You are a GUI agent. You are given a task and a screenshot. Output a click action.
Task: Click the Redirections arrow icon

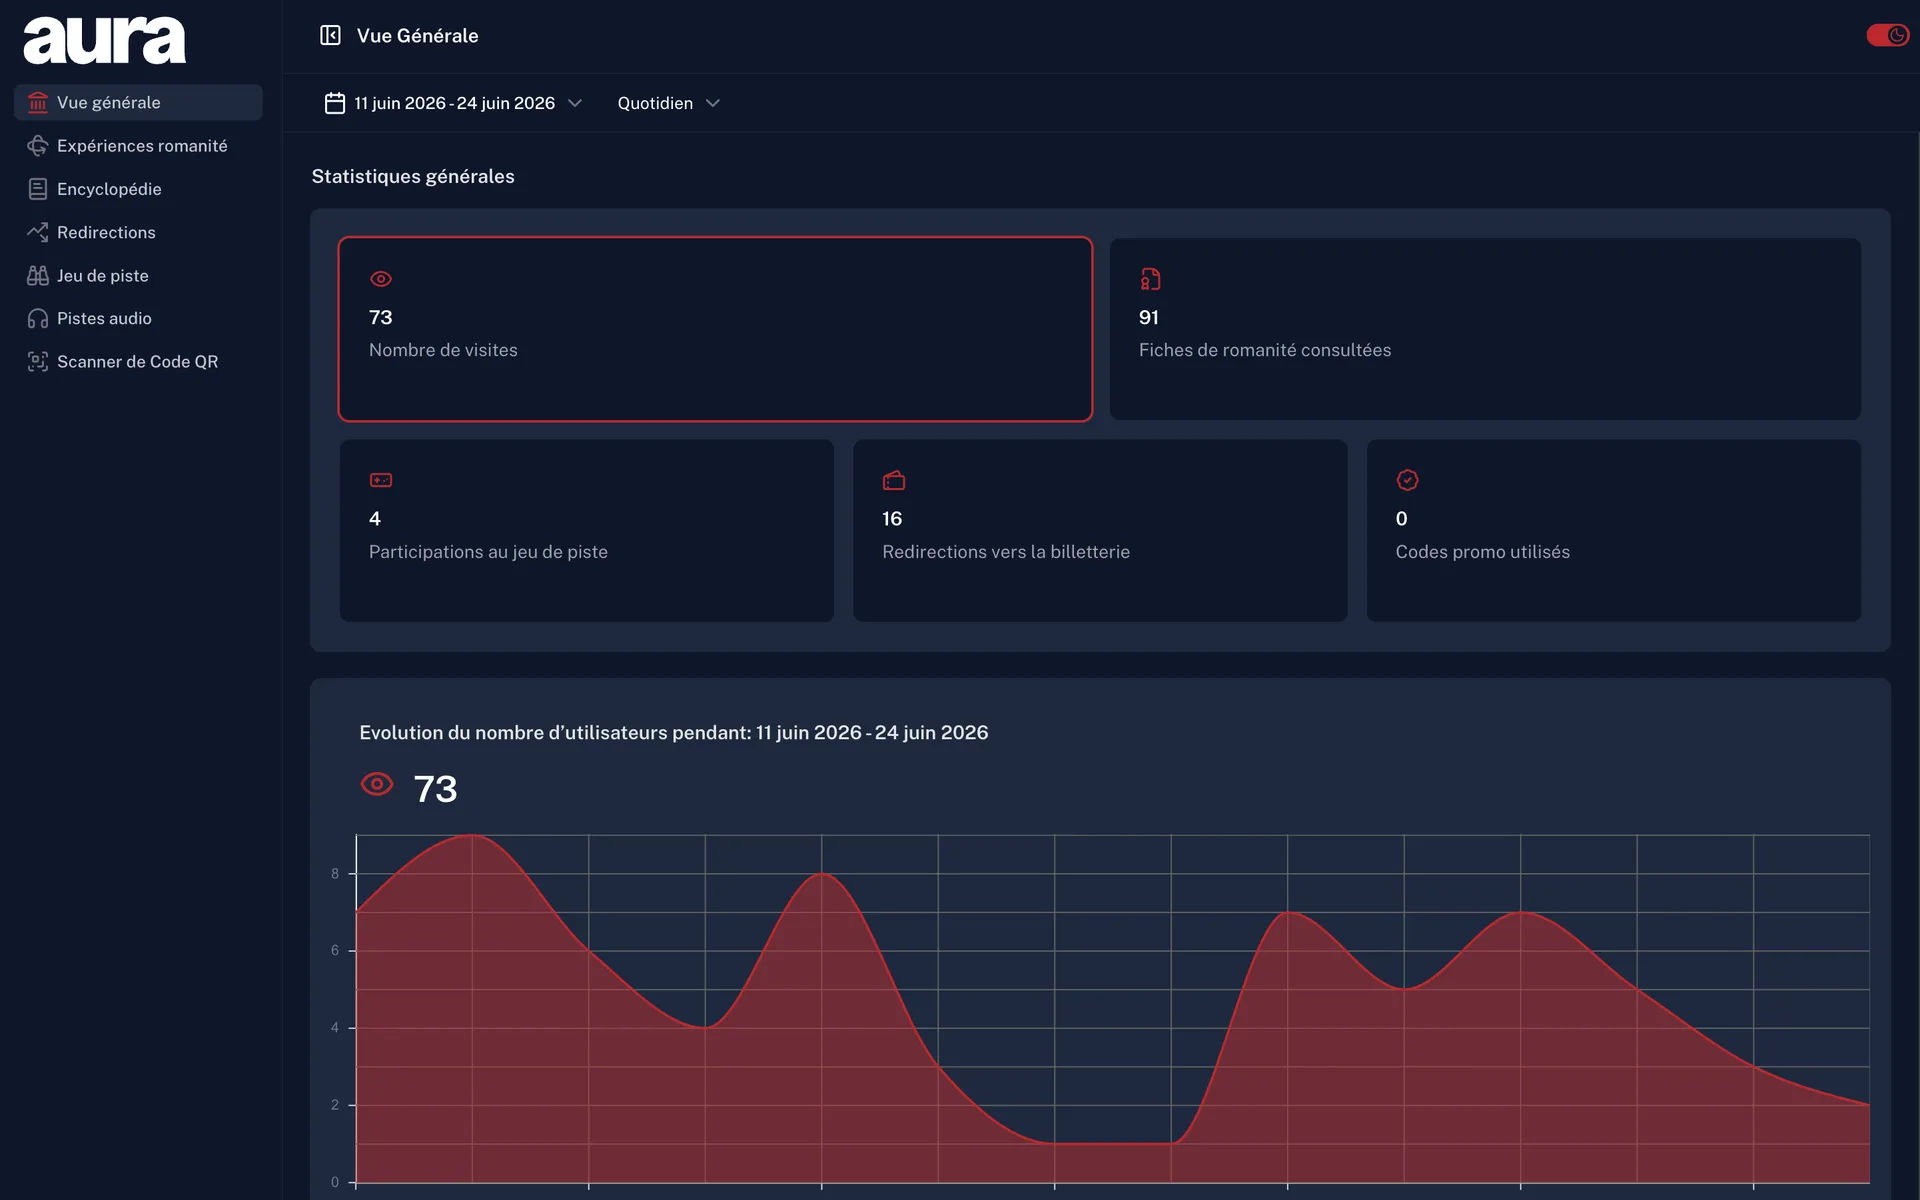(38, 232)
